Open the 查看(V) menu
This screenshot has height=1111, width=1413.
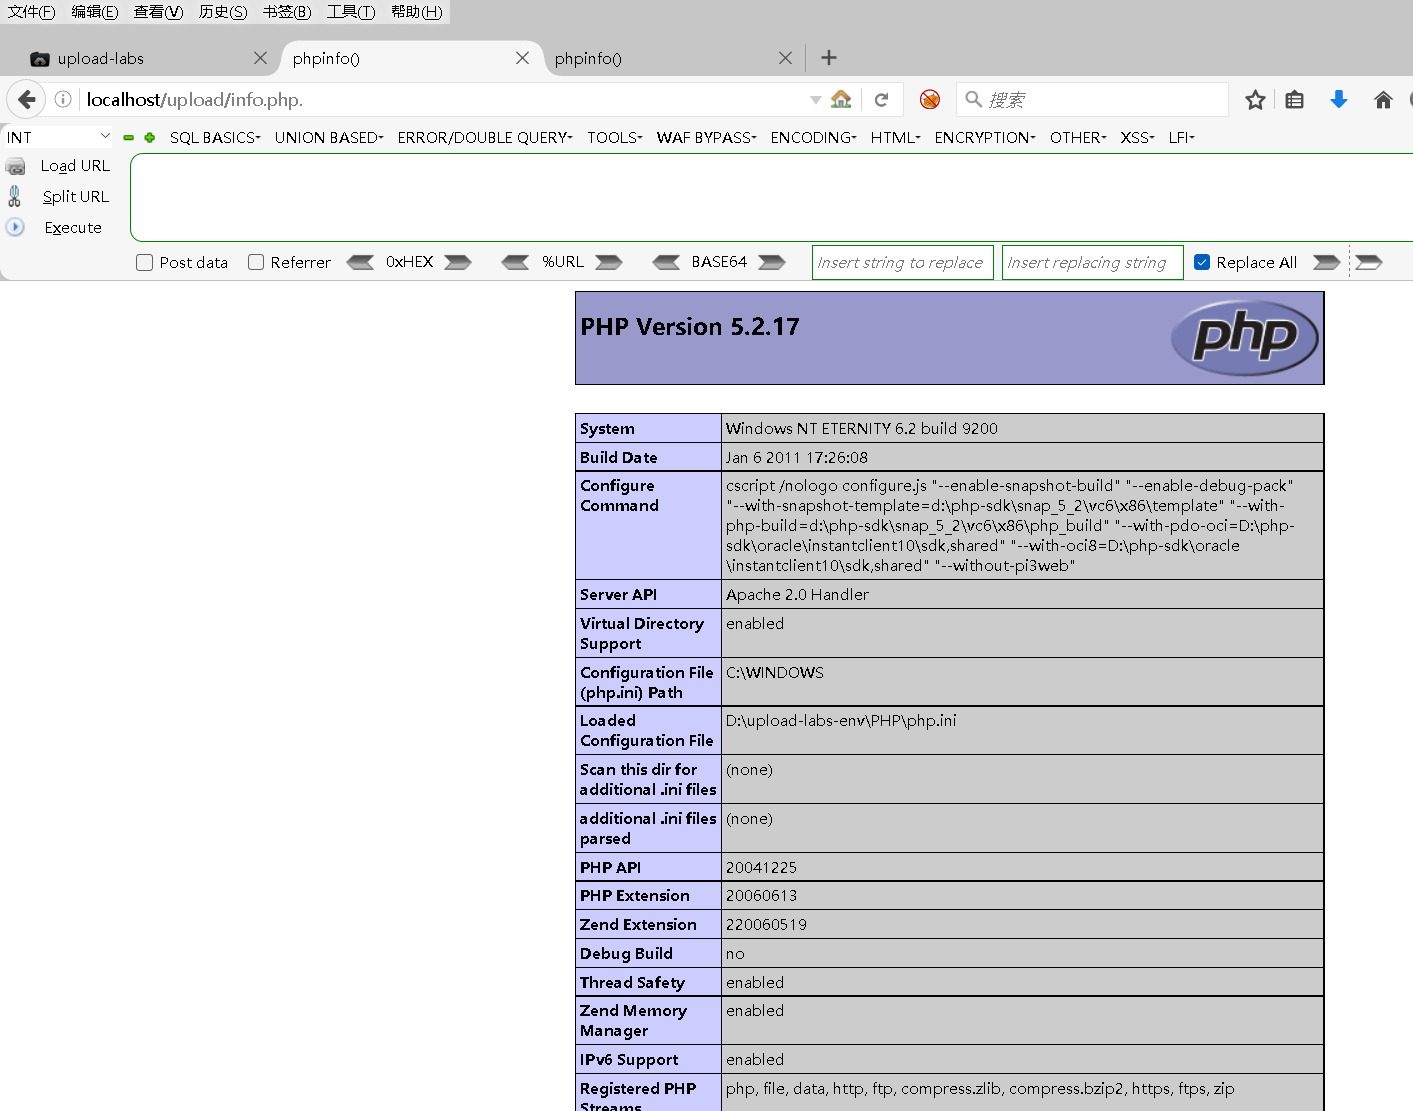[158, 12]
